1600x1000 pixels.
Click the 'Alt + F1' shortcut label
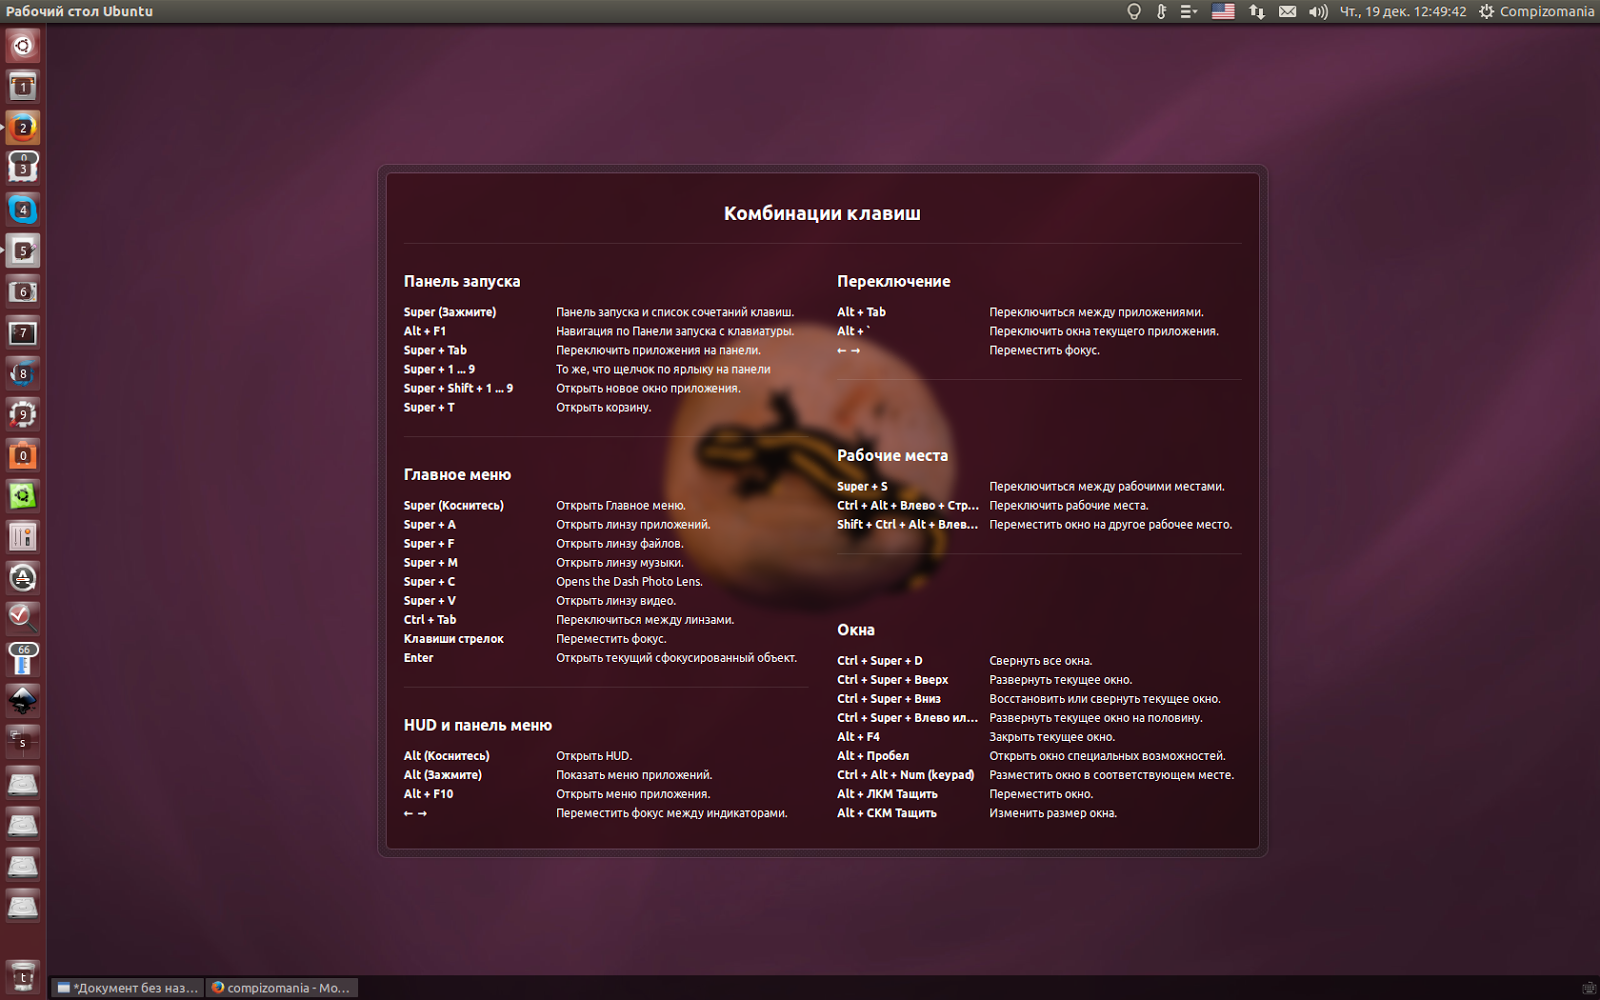pos(425,331)
